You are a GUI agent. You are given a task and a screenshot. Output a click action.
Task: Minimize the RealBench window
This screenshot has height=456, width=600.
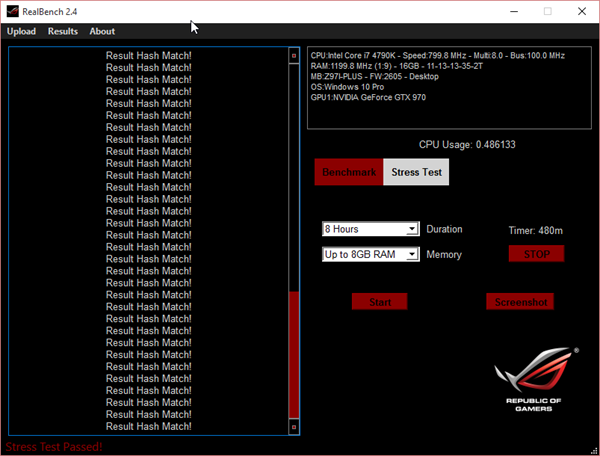coord(514,11)
